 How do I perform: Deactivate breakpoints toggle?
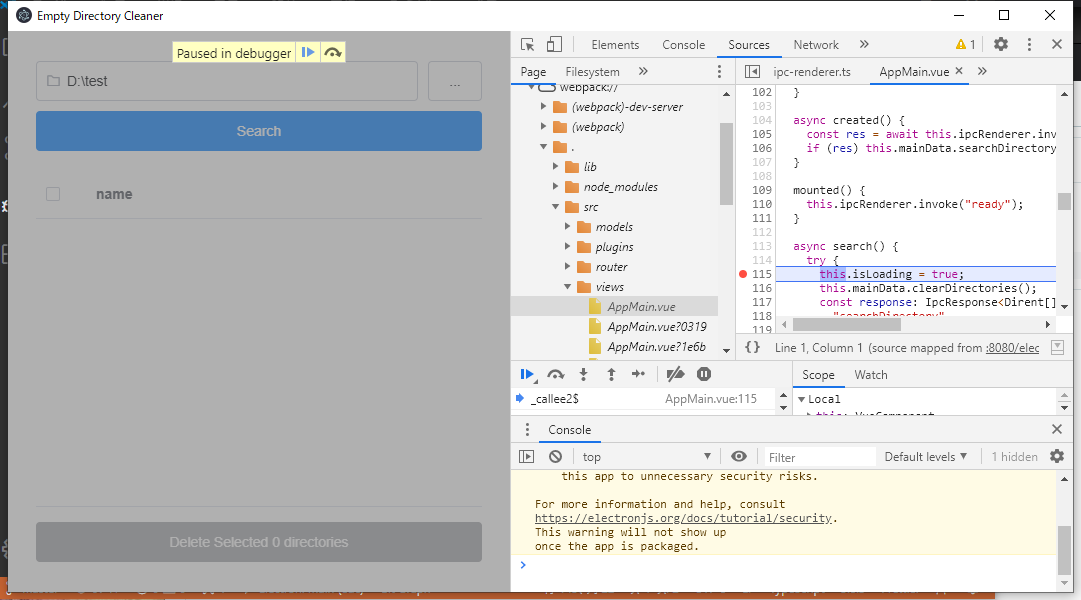click(x=676, y=374)
